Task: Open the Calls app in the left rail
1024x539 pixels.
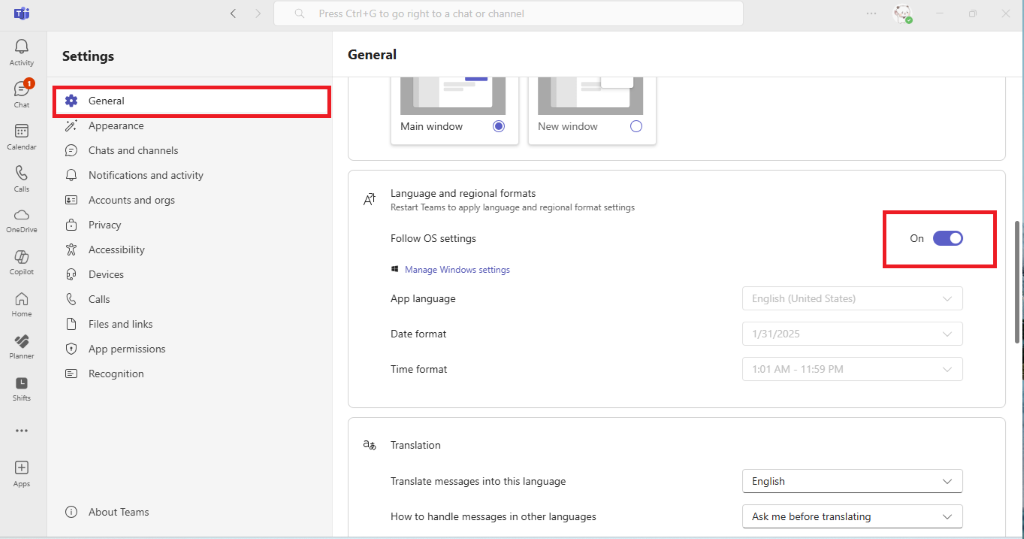Action: [x=22, y=178]
